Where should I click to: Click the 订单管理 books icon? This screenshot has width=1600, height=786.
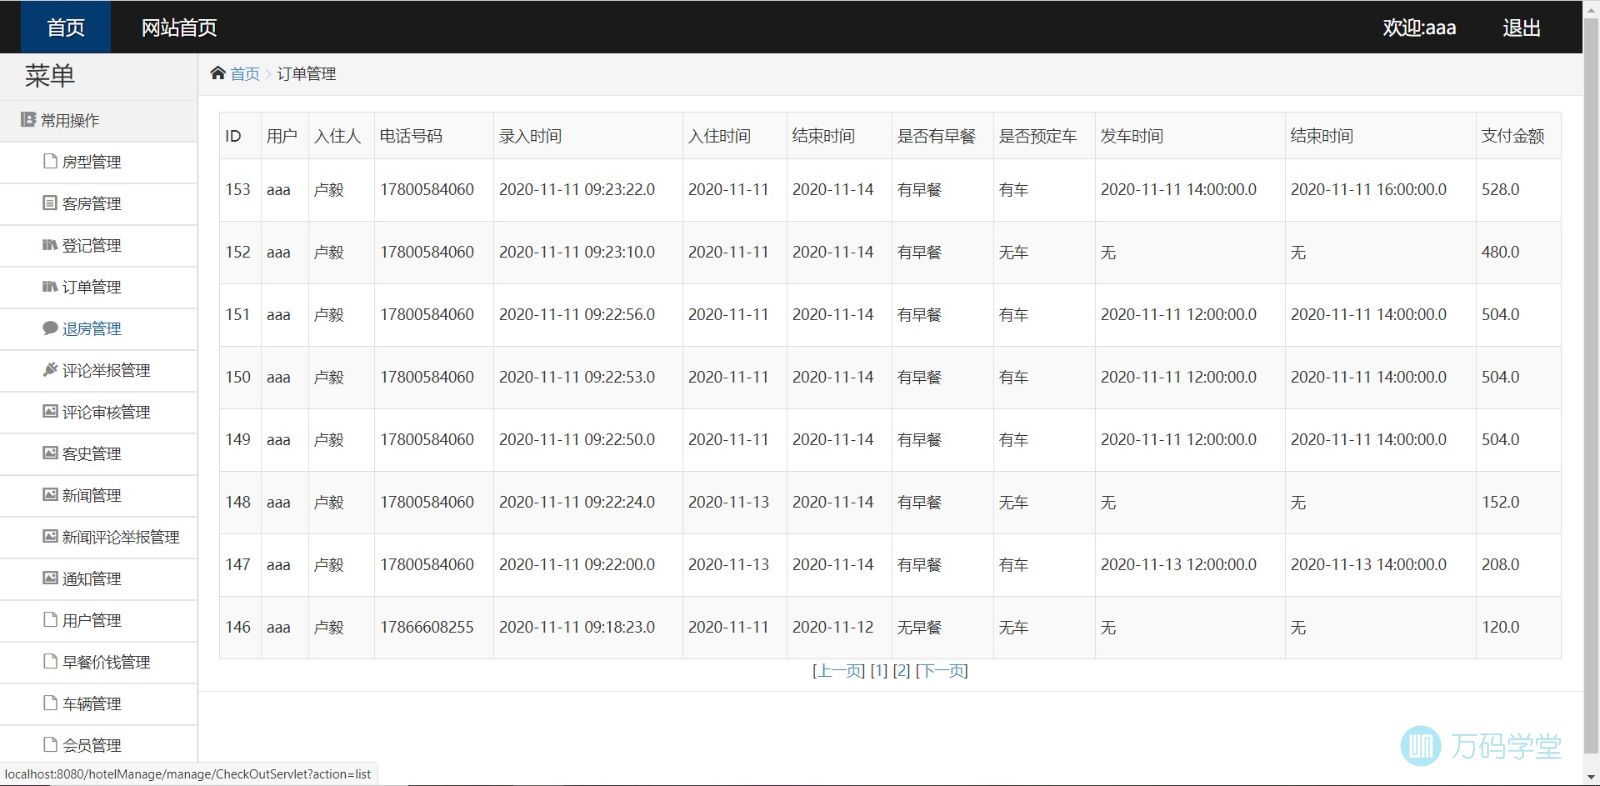pos(50,287)
